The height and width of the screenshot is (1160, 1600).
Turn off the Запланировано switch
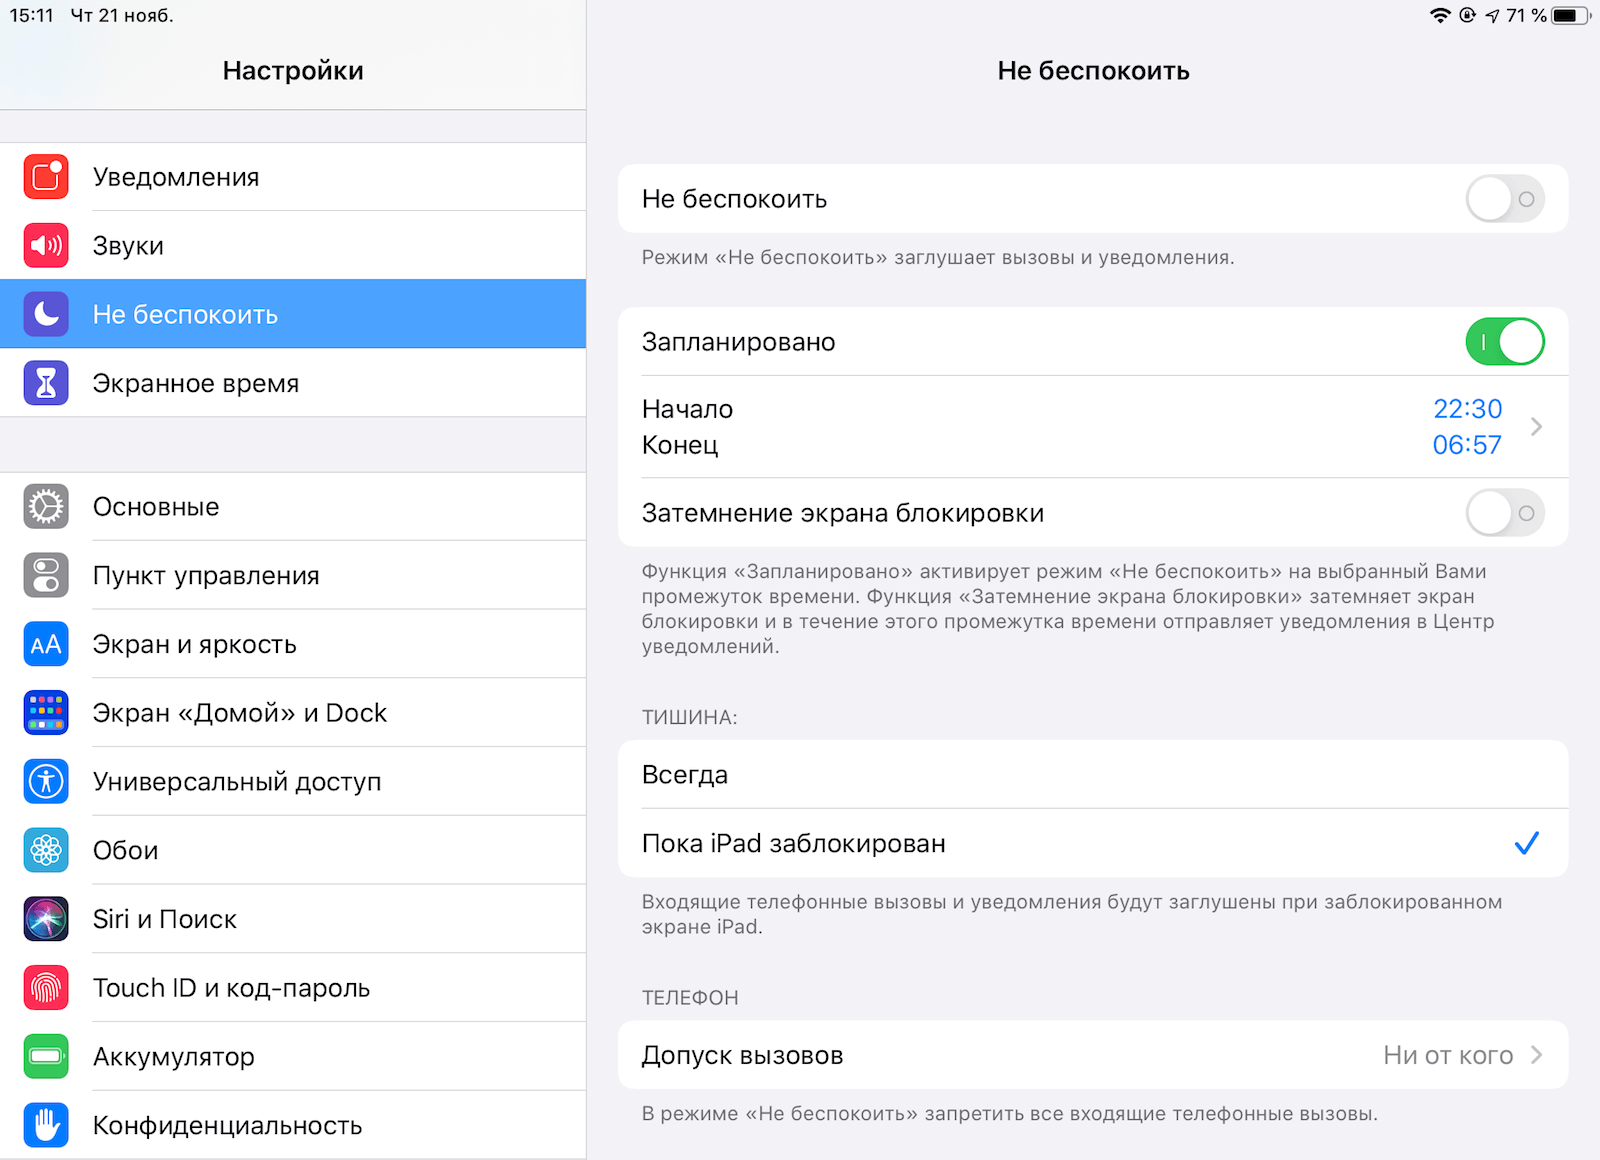click(x=1504, y=342)
